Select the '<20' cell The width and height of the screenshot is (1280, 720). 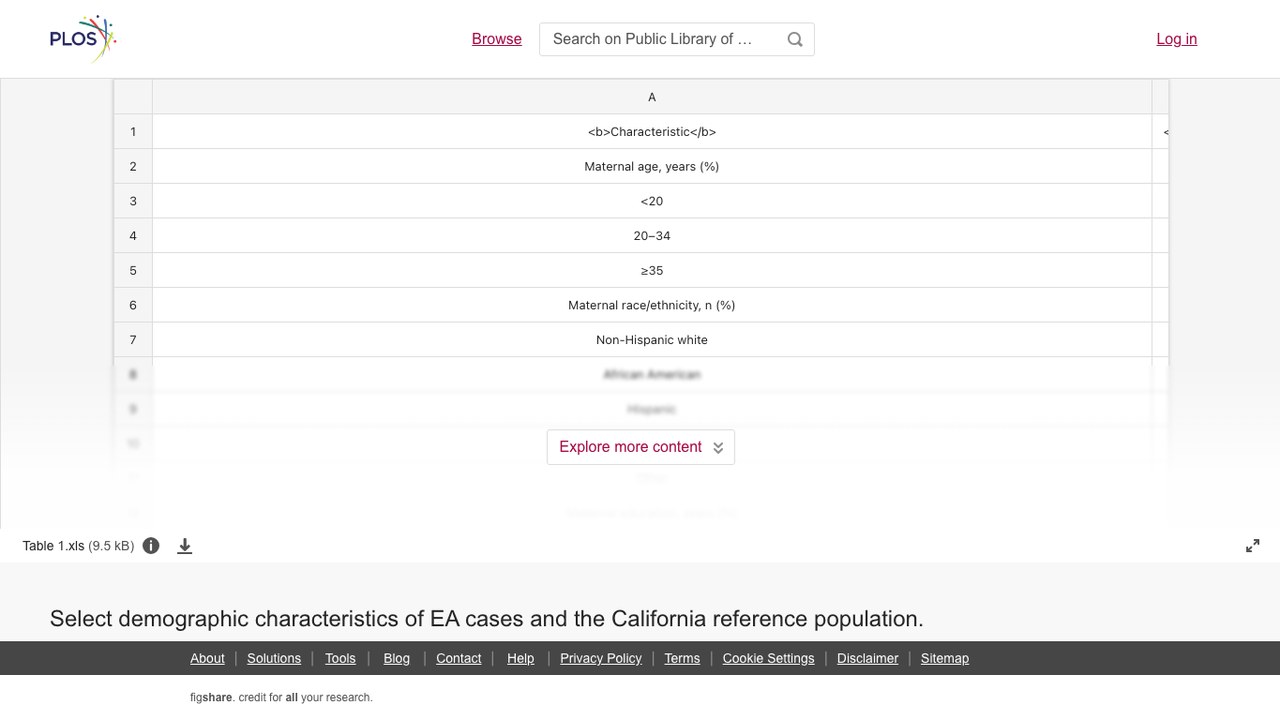click(x=652, y=201)
